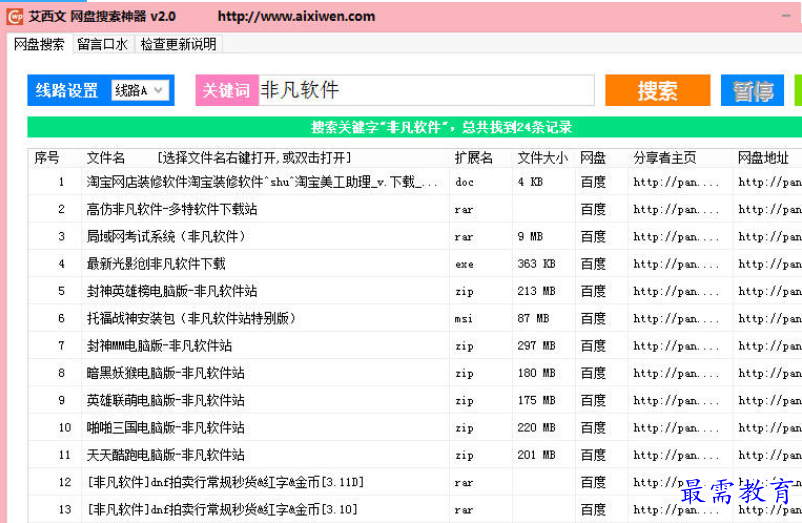This screenshot has height=523, width=802.
Task: Open the 线路A route dropdown
Action: [140, 90]
